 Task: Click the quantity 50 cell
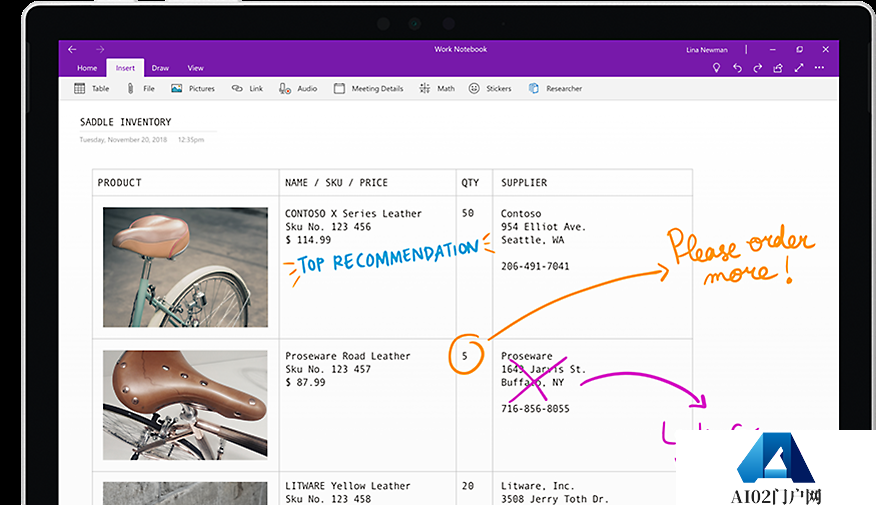(x=468, y=213)
